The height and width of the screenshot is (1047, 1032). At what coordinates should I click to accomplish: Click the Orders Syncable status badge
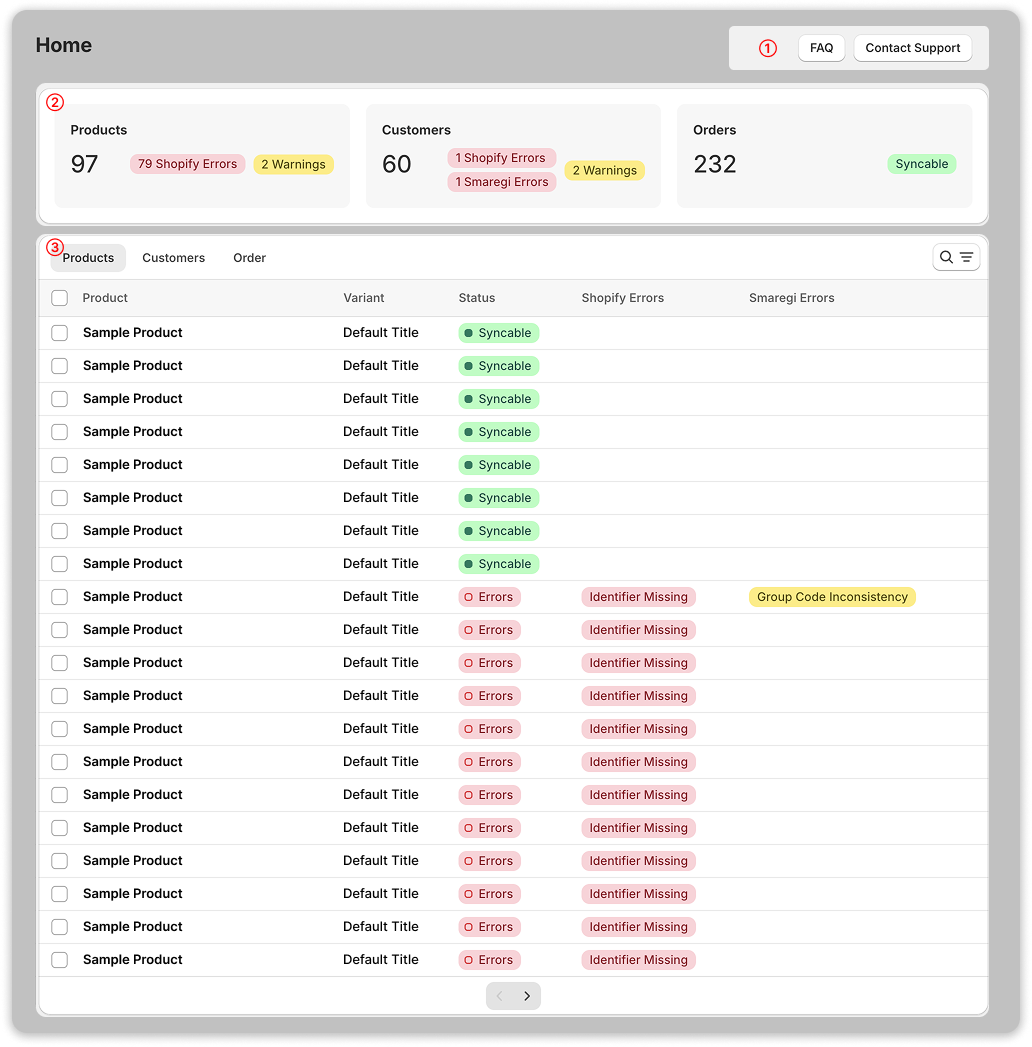point(921,164)
